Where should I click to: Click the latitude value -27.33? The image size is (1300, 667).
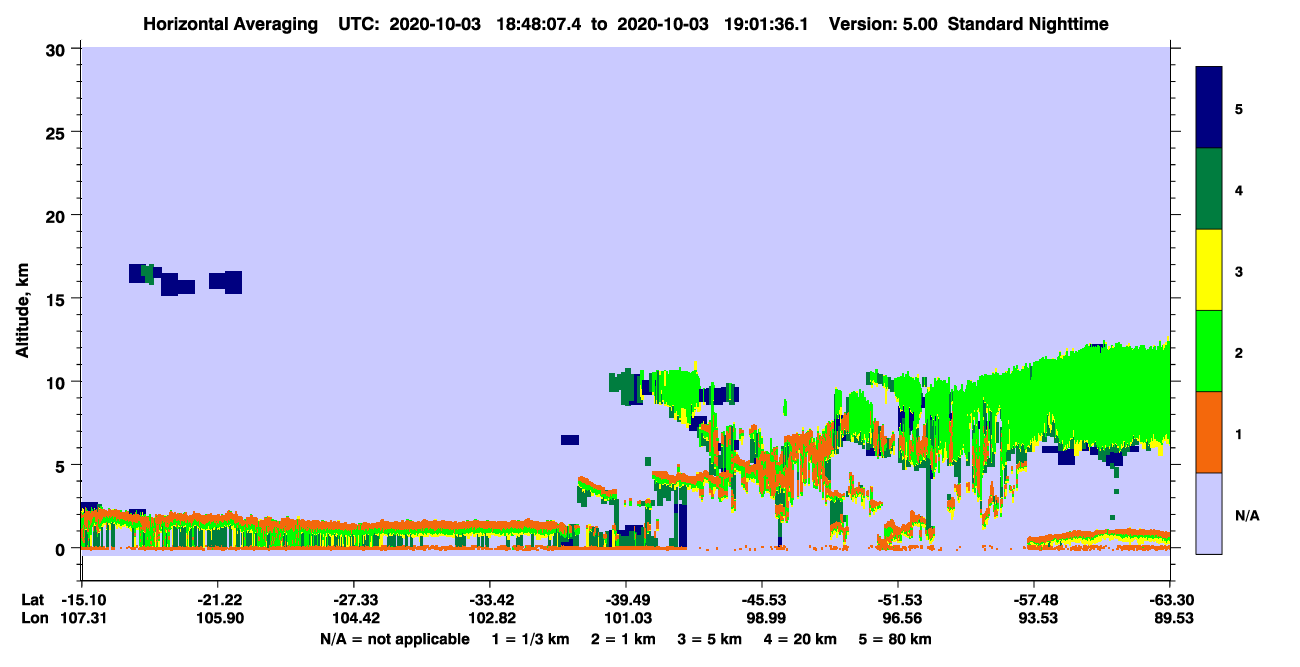click(x=354, y=600)
